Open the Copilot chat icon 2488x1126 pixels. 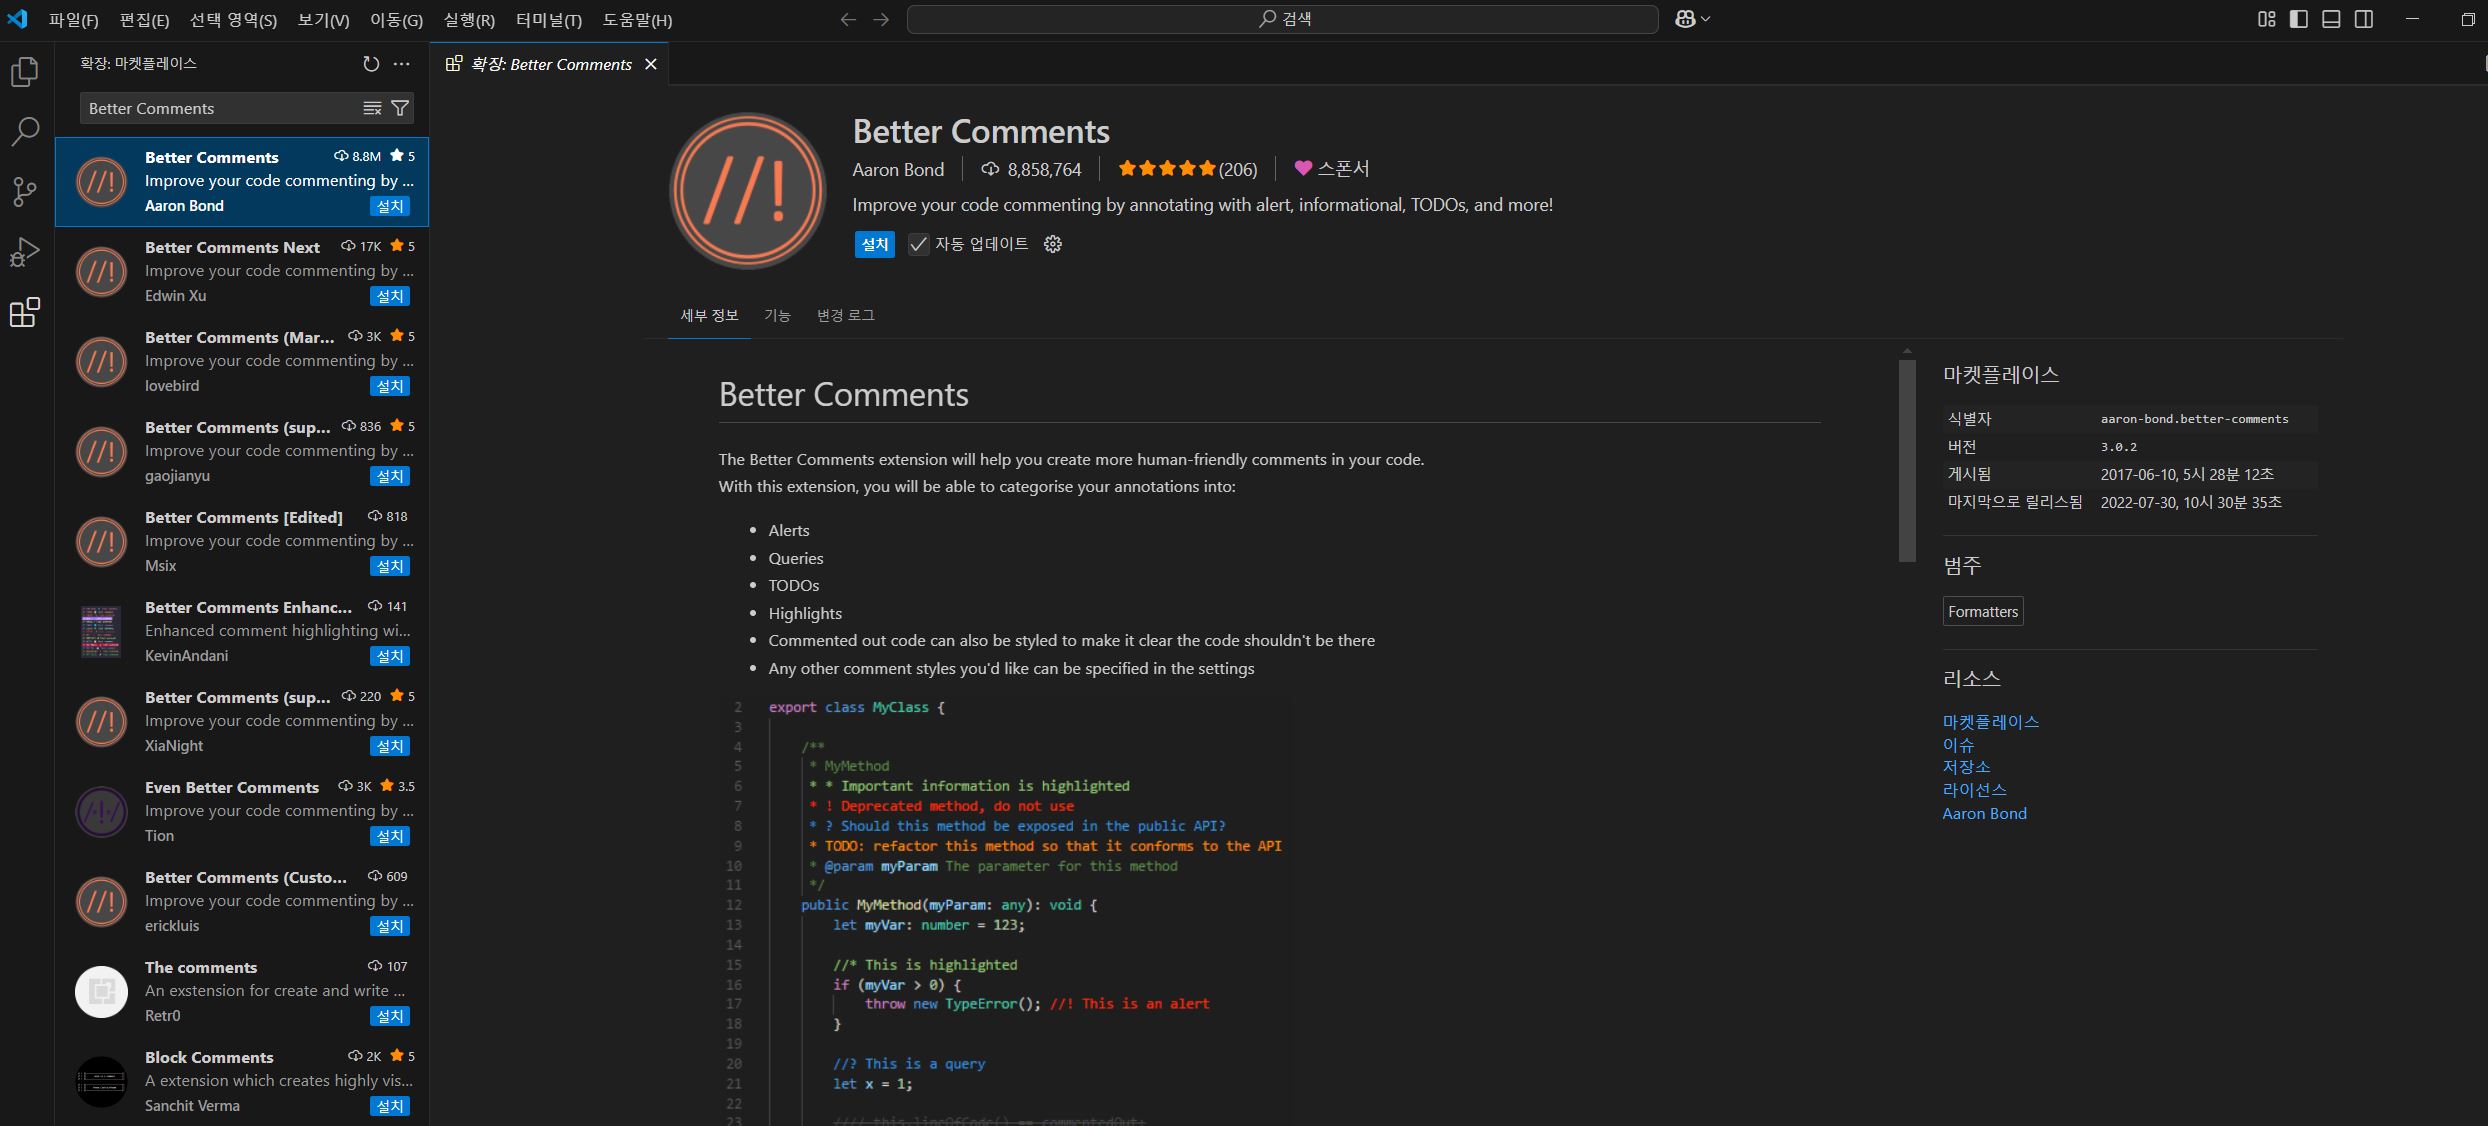click(1685, 19)
